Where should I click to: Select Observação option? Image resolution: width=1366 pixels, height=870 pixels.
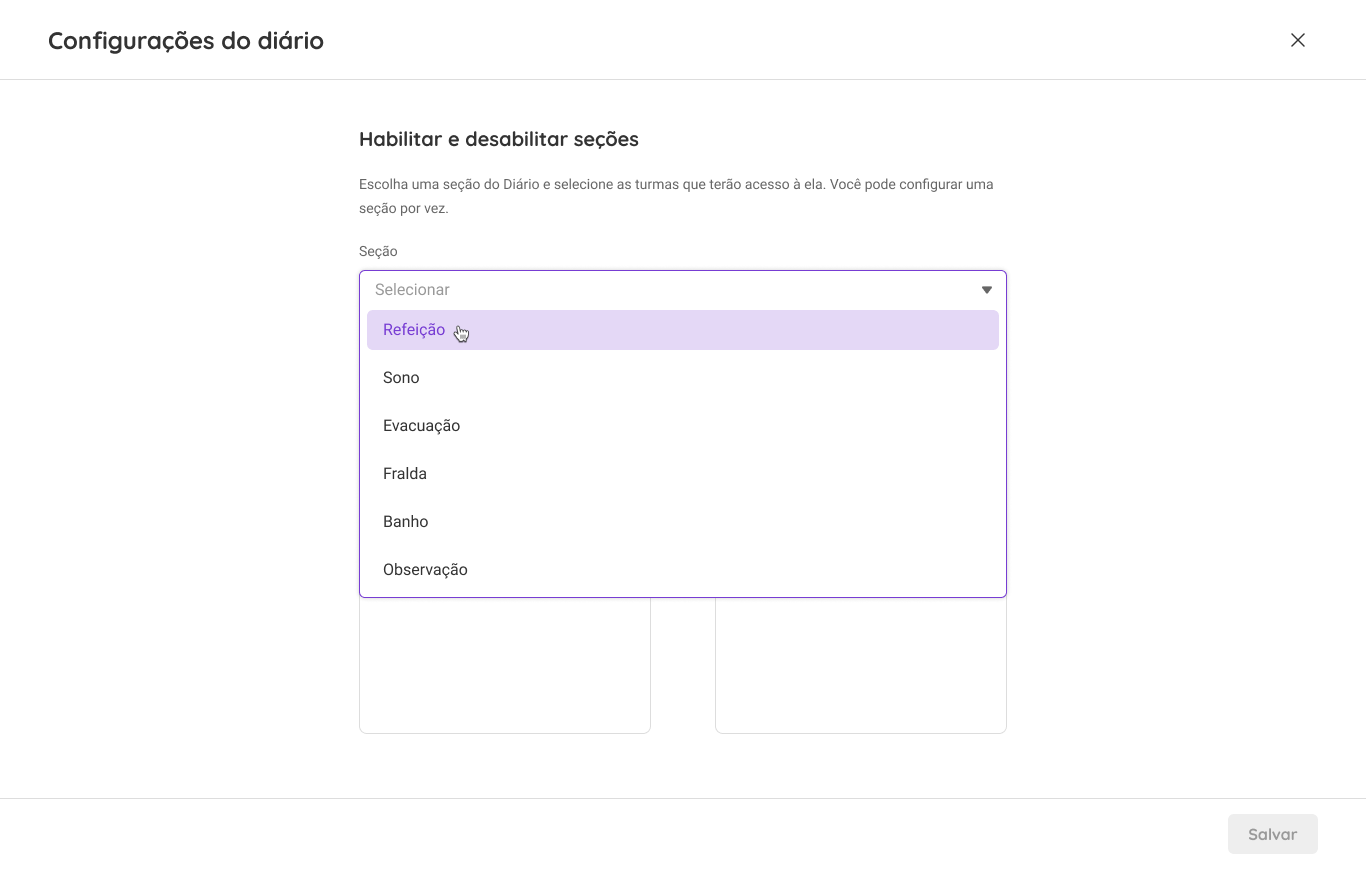683,570
